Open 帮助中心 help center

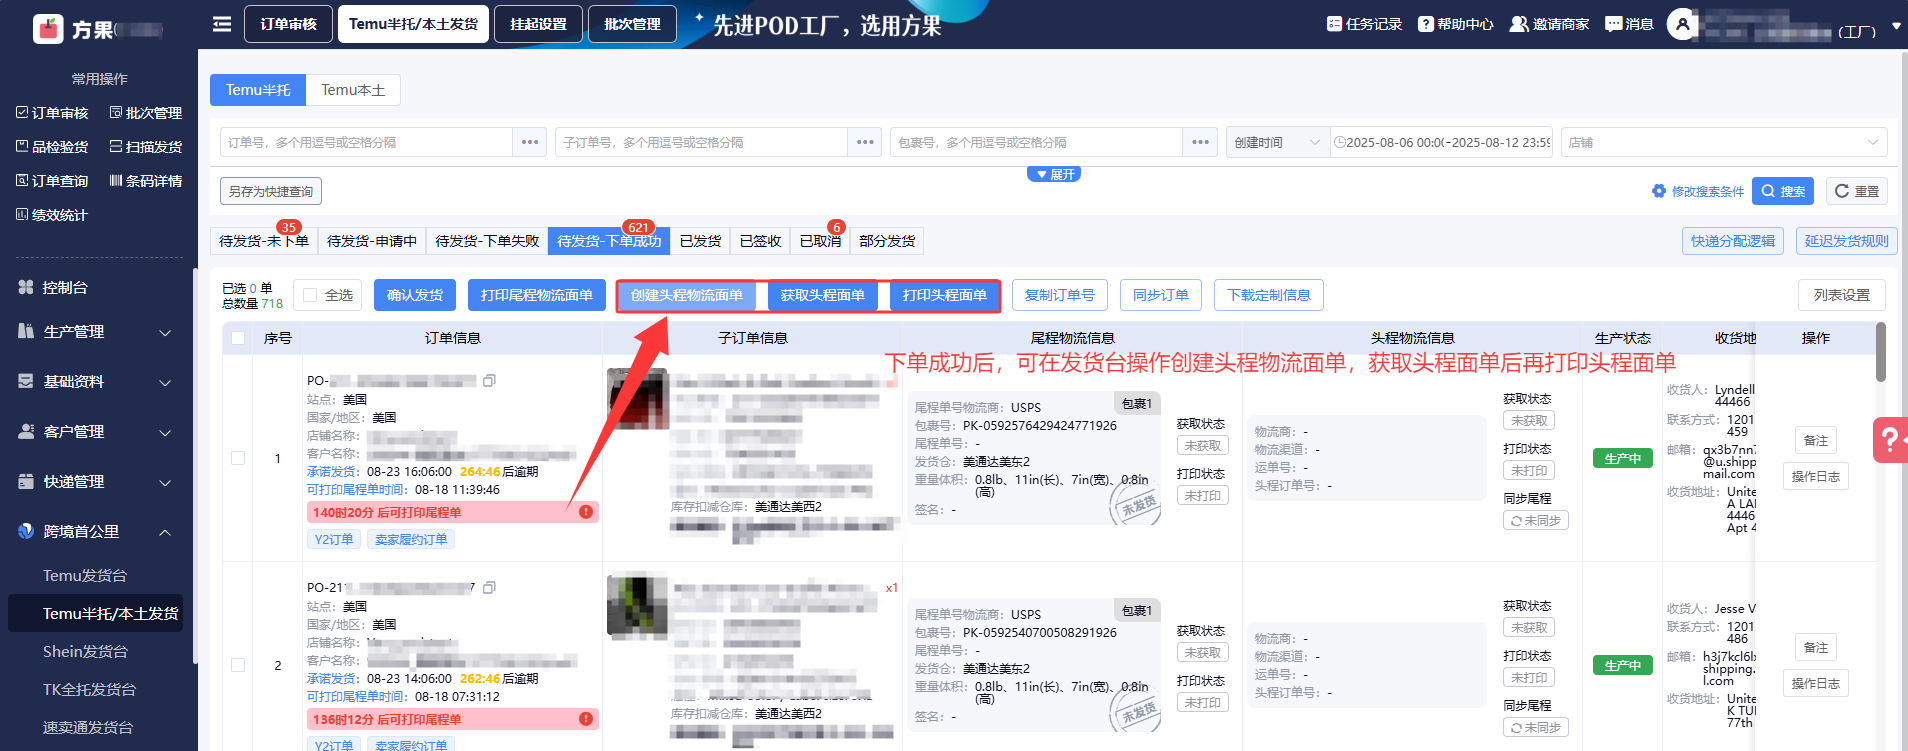coord(1456,24)
